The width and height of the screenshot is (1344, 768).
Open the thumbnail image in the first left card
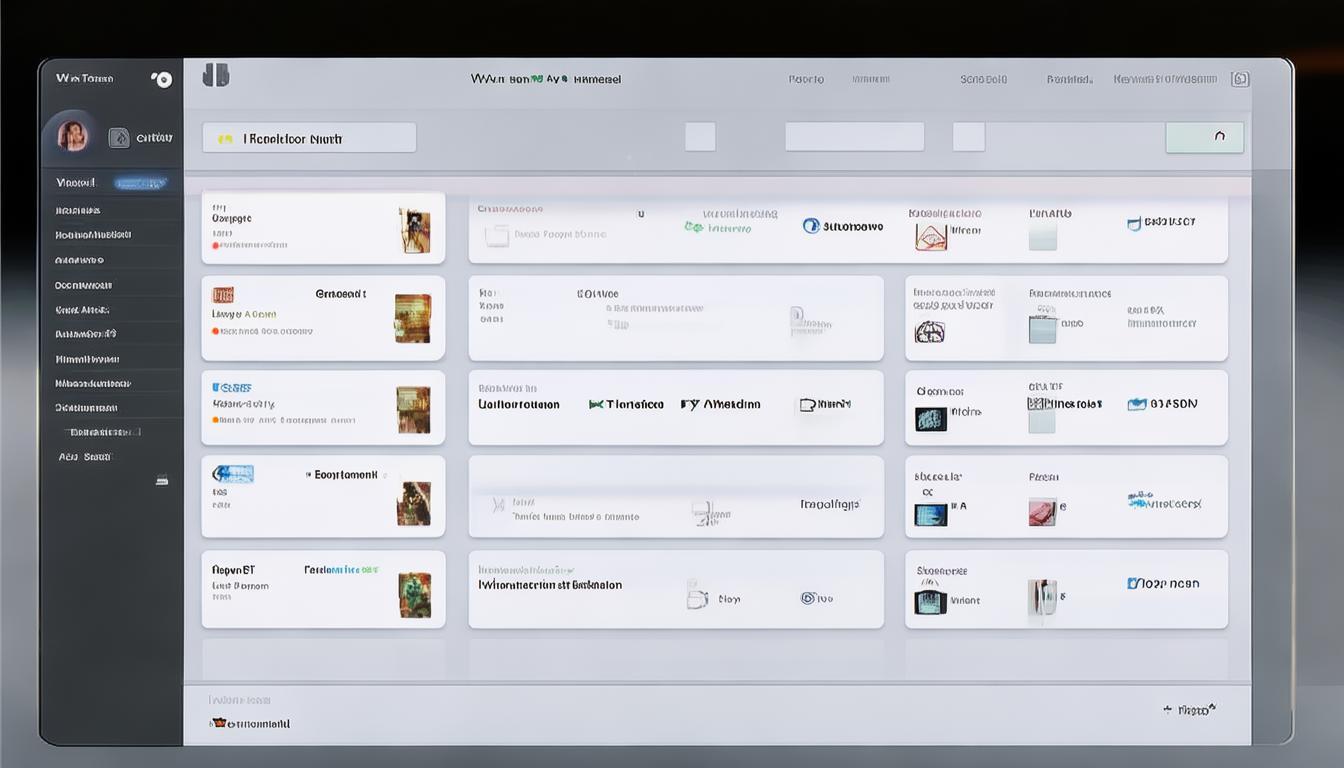coord(414,229)
